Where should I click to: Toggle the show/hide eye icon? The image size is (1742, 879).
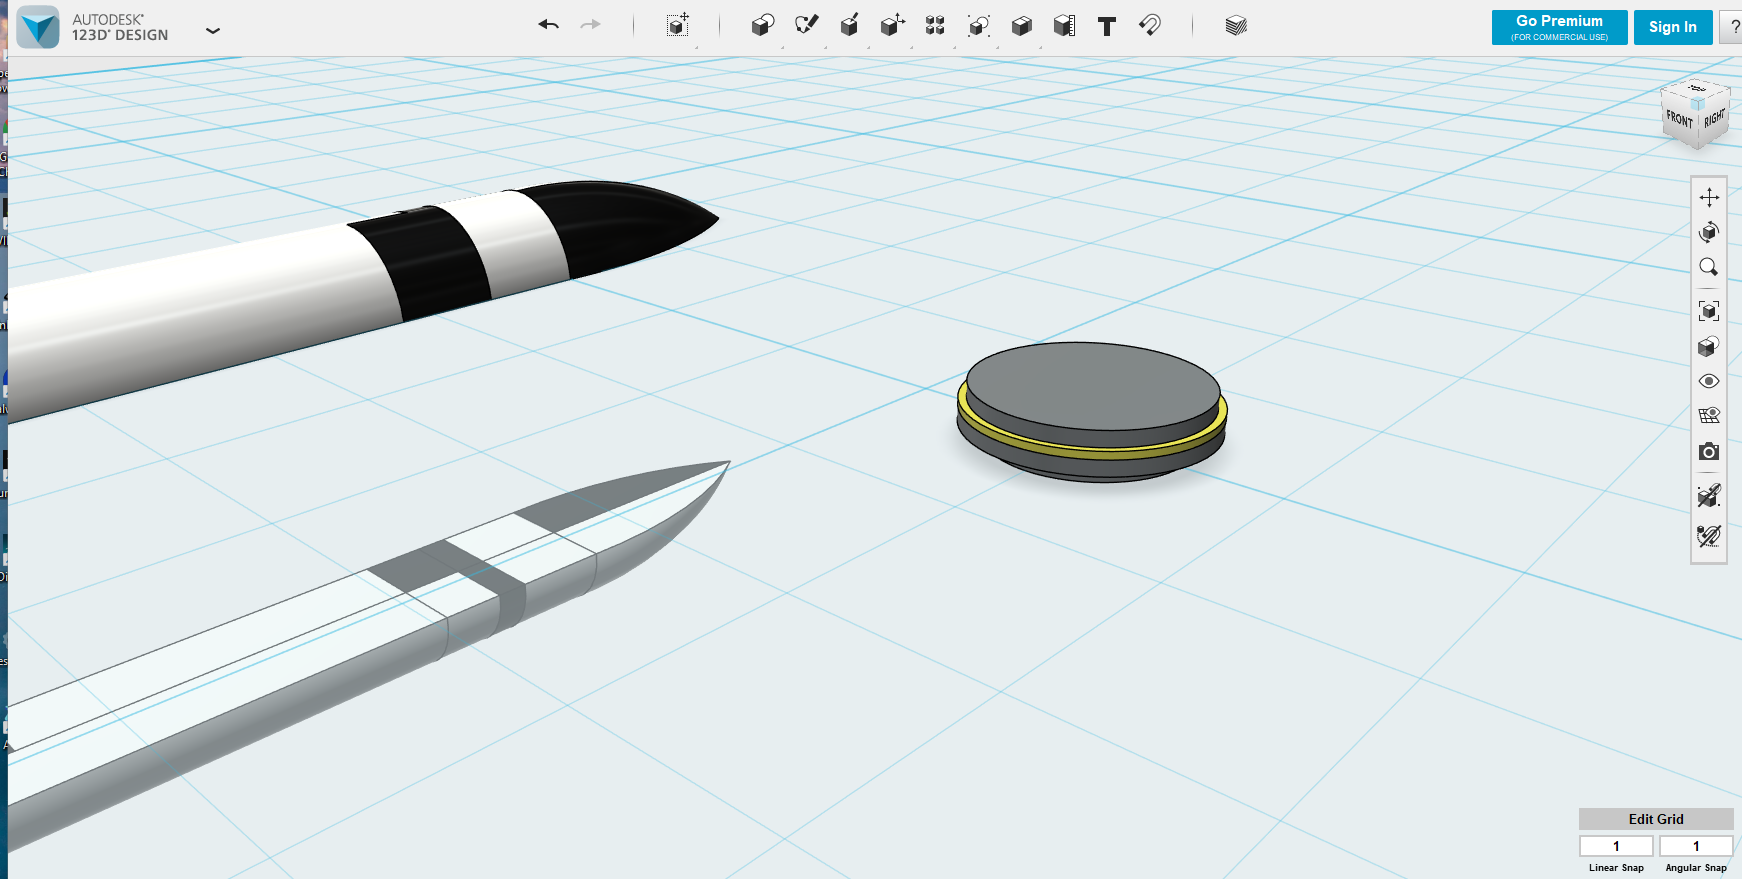click(1709, 381)
